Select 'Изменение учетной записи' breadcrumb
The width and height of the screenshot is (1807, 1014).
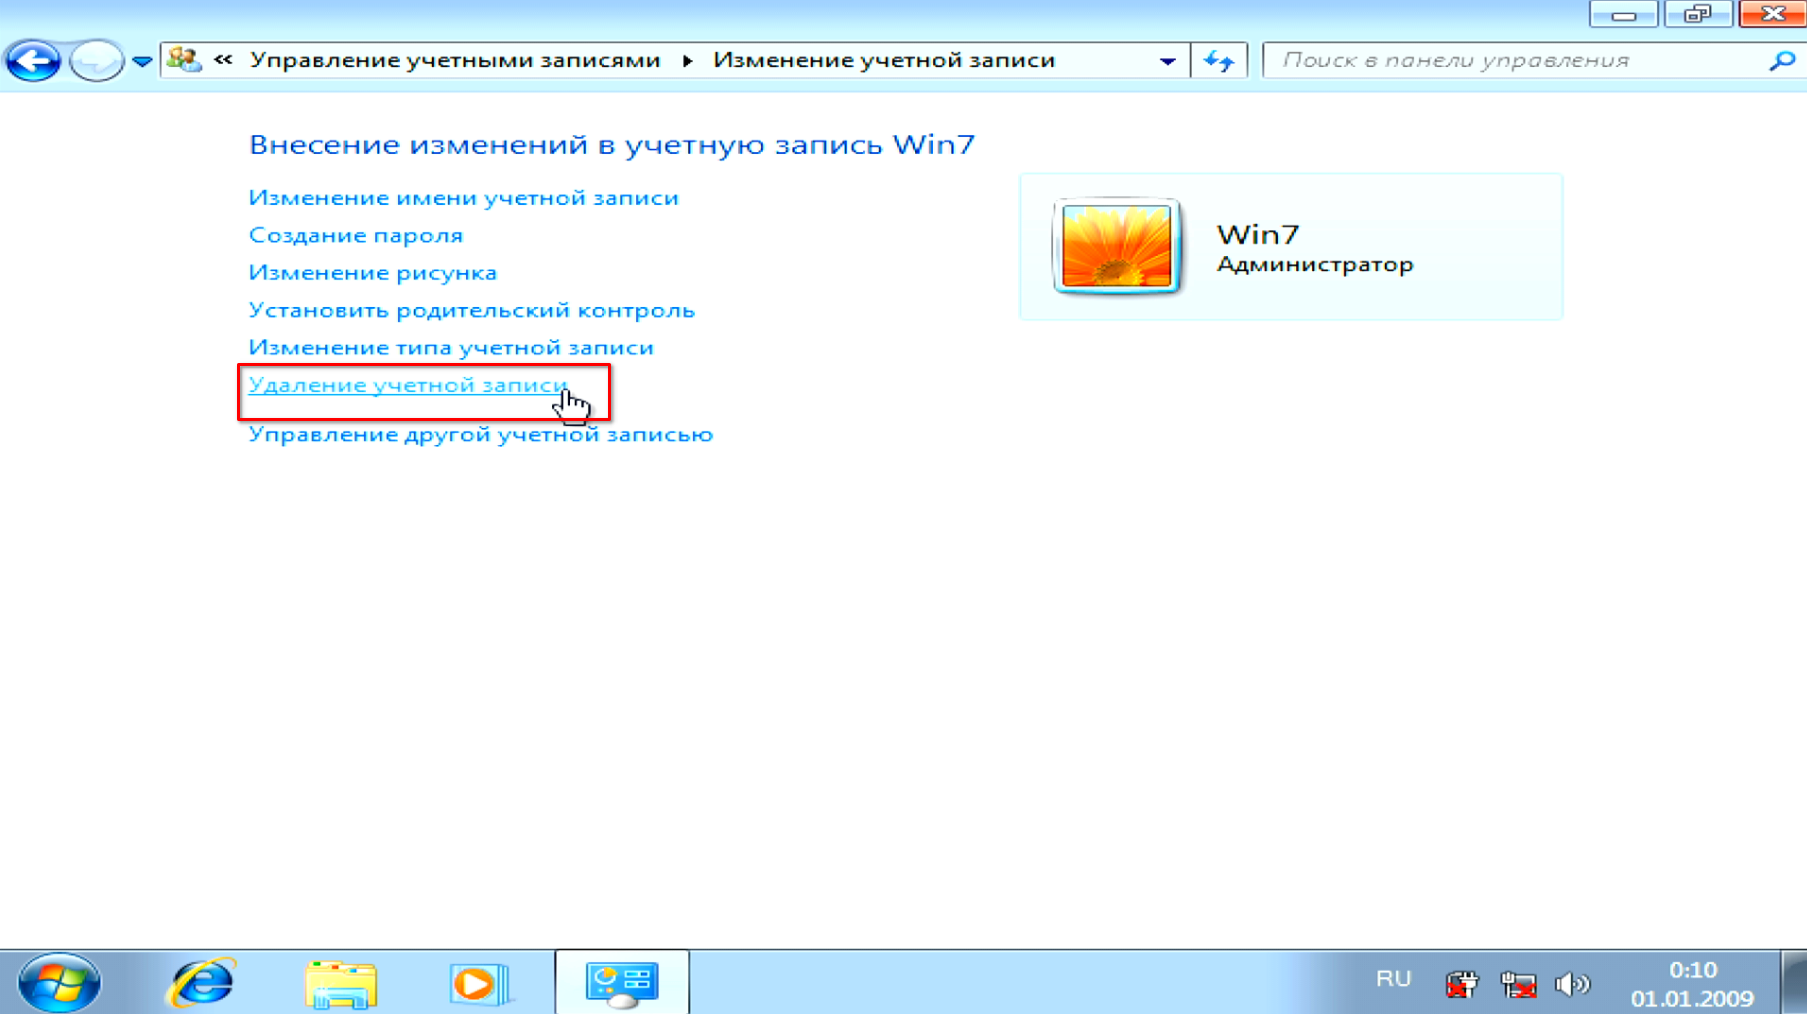pos(883,60)
